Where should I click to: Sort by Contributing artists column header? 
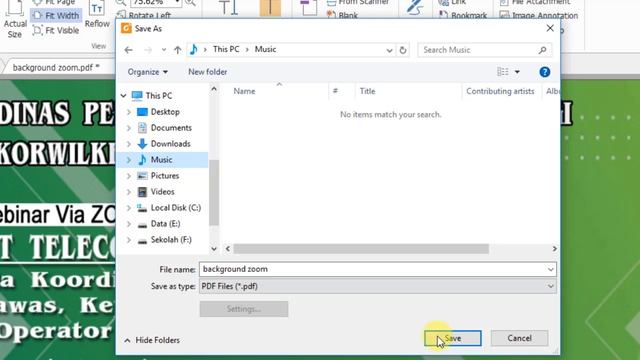click(x=500, y=91)
